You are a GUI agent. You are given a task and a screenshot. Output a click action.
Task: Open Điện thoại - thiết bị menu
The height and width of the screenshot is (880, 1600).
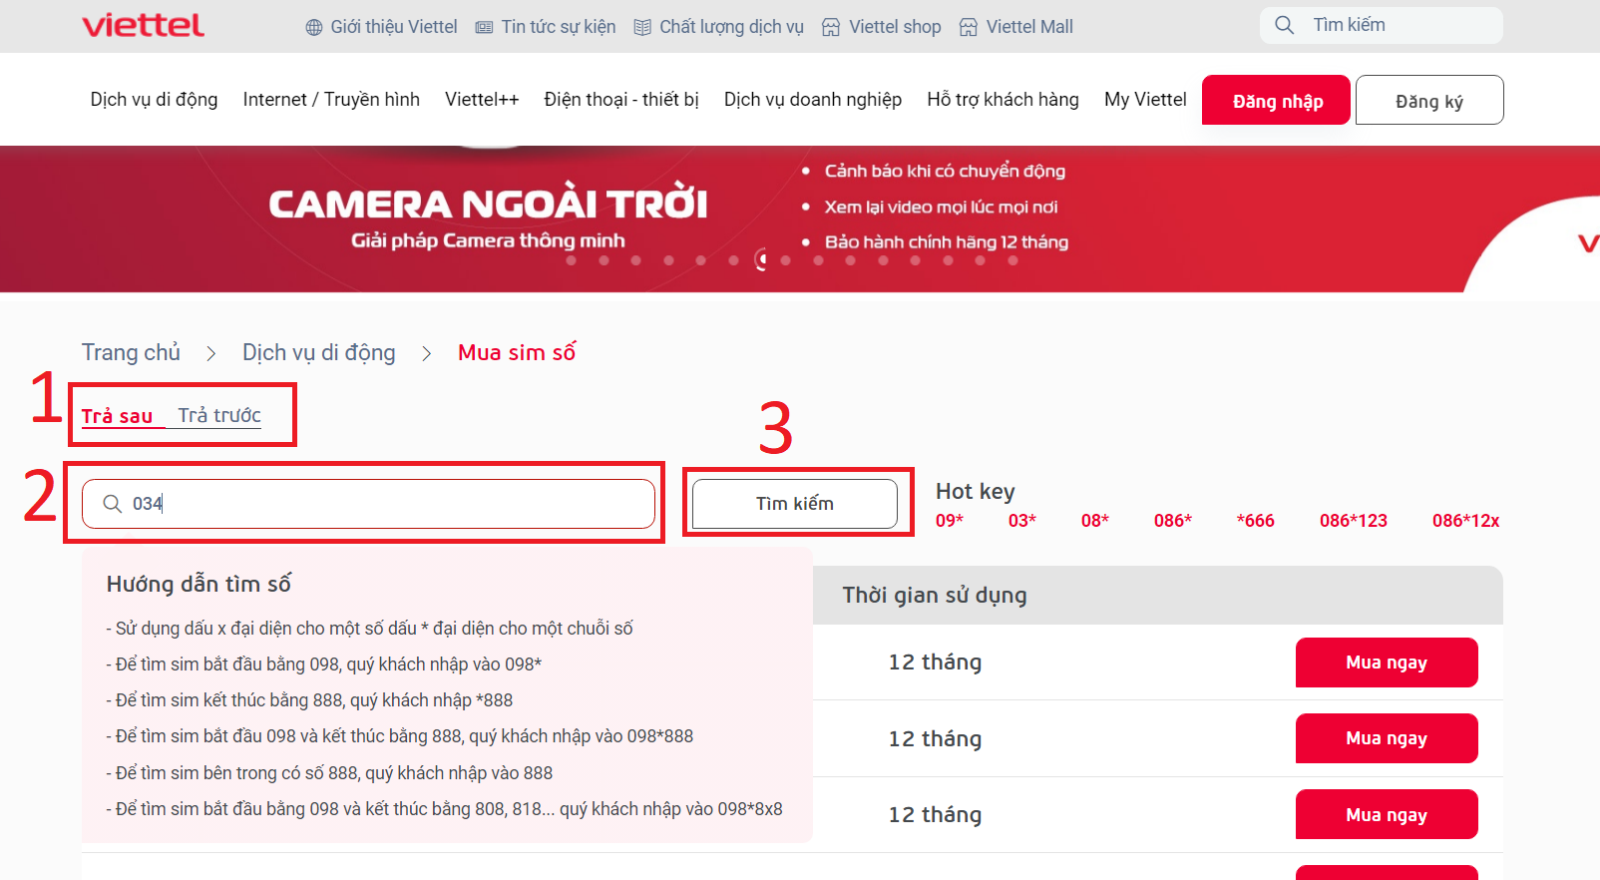point(621,99)
